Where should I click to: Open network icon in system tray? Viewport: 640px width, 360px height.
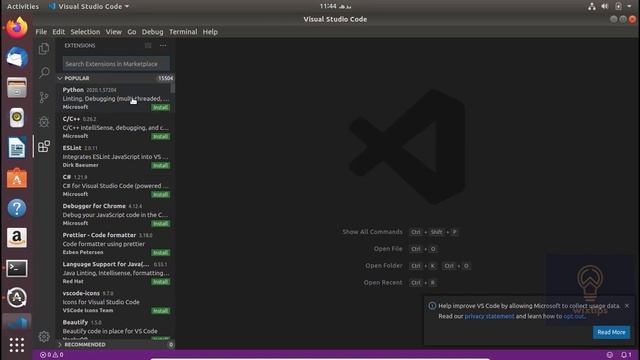[x=591, y=6]
